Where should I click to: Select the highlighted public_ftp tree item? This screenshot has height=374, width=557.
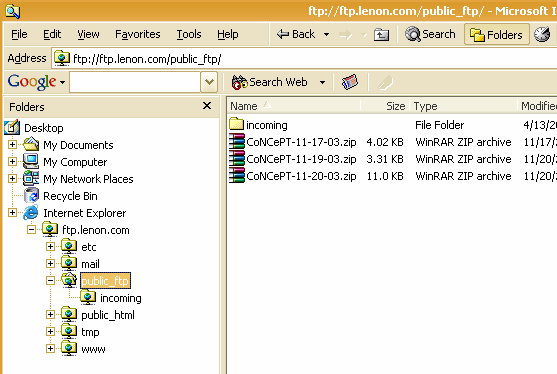pos(106,281)
